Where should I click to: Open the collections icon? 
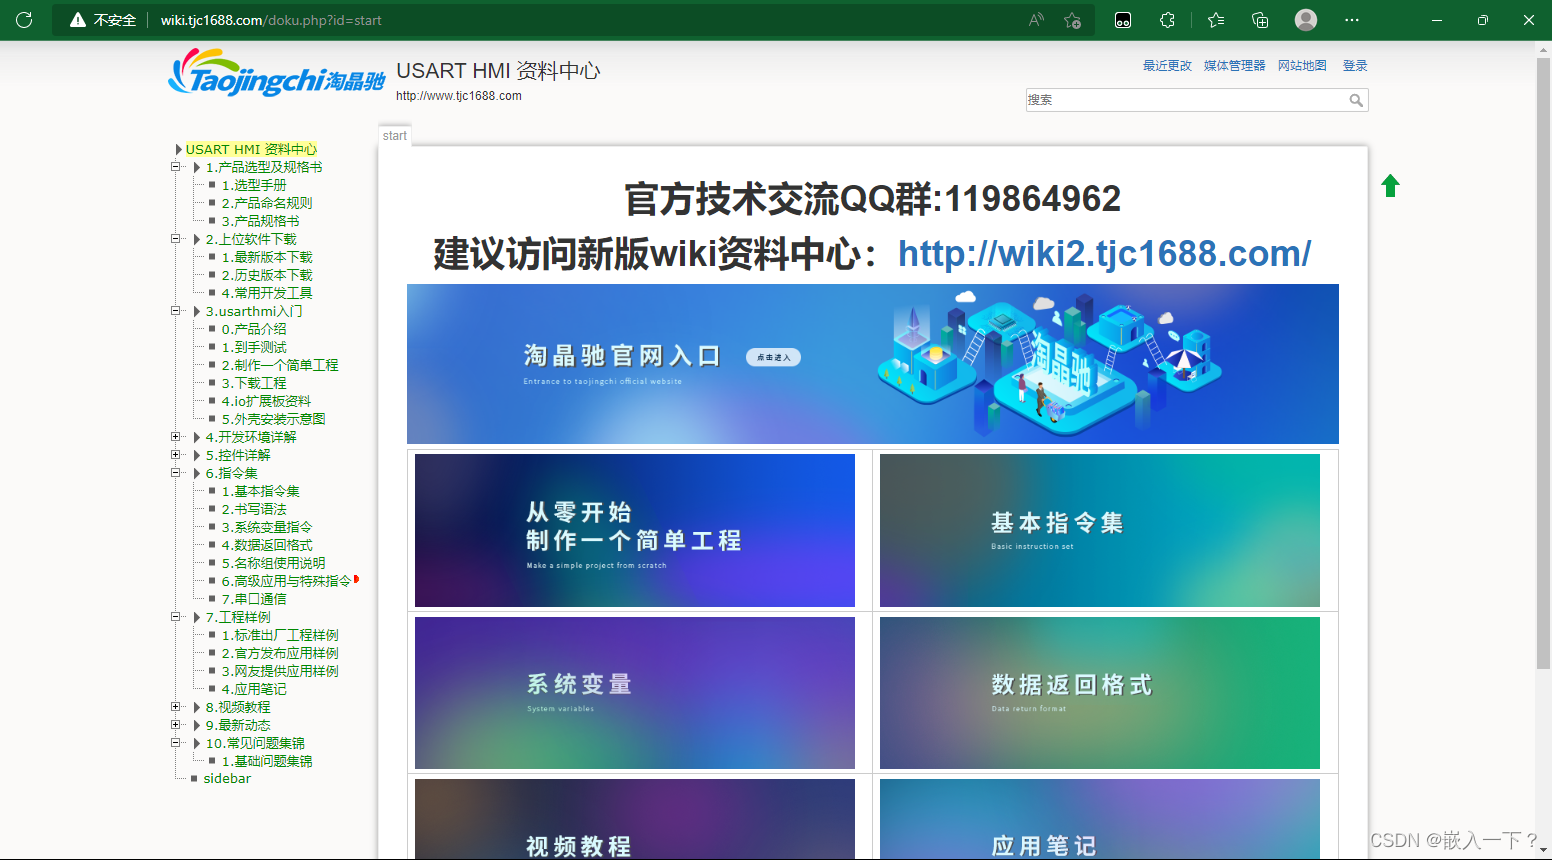click(x=1260, y=20)
